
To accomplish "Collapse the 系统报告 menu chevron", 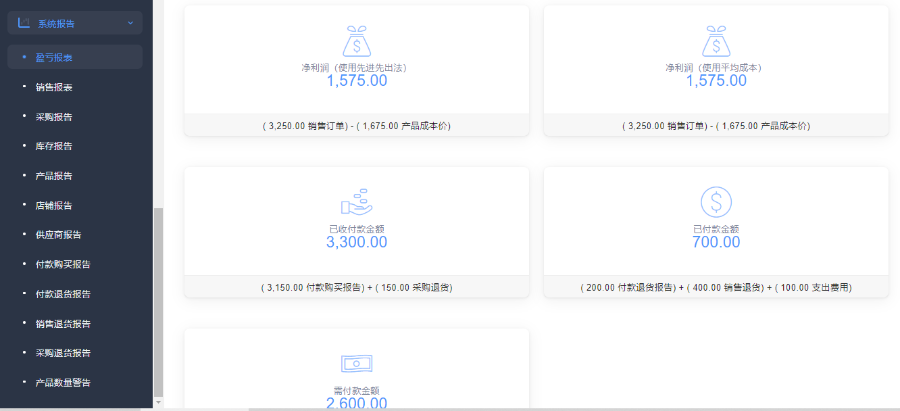I will [x=130, y=23].
